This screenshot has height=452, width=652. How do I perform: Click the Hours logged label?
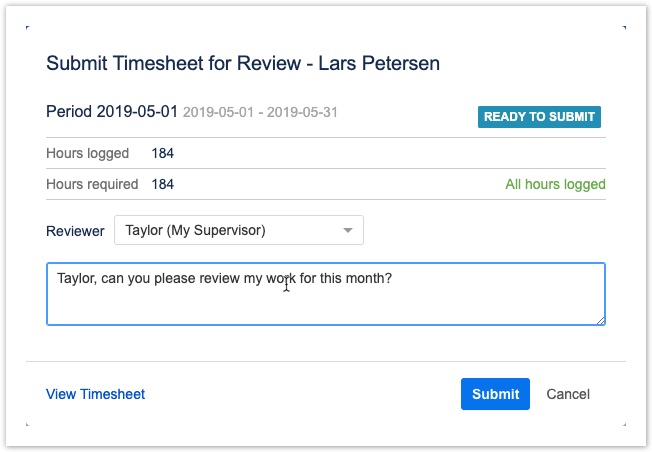point(87,153)
